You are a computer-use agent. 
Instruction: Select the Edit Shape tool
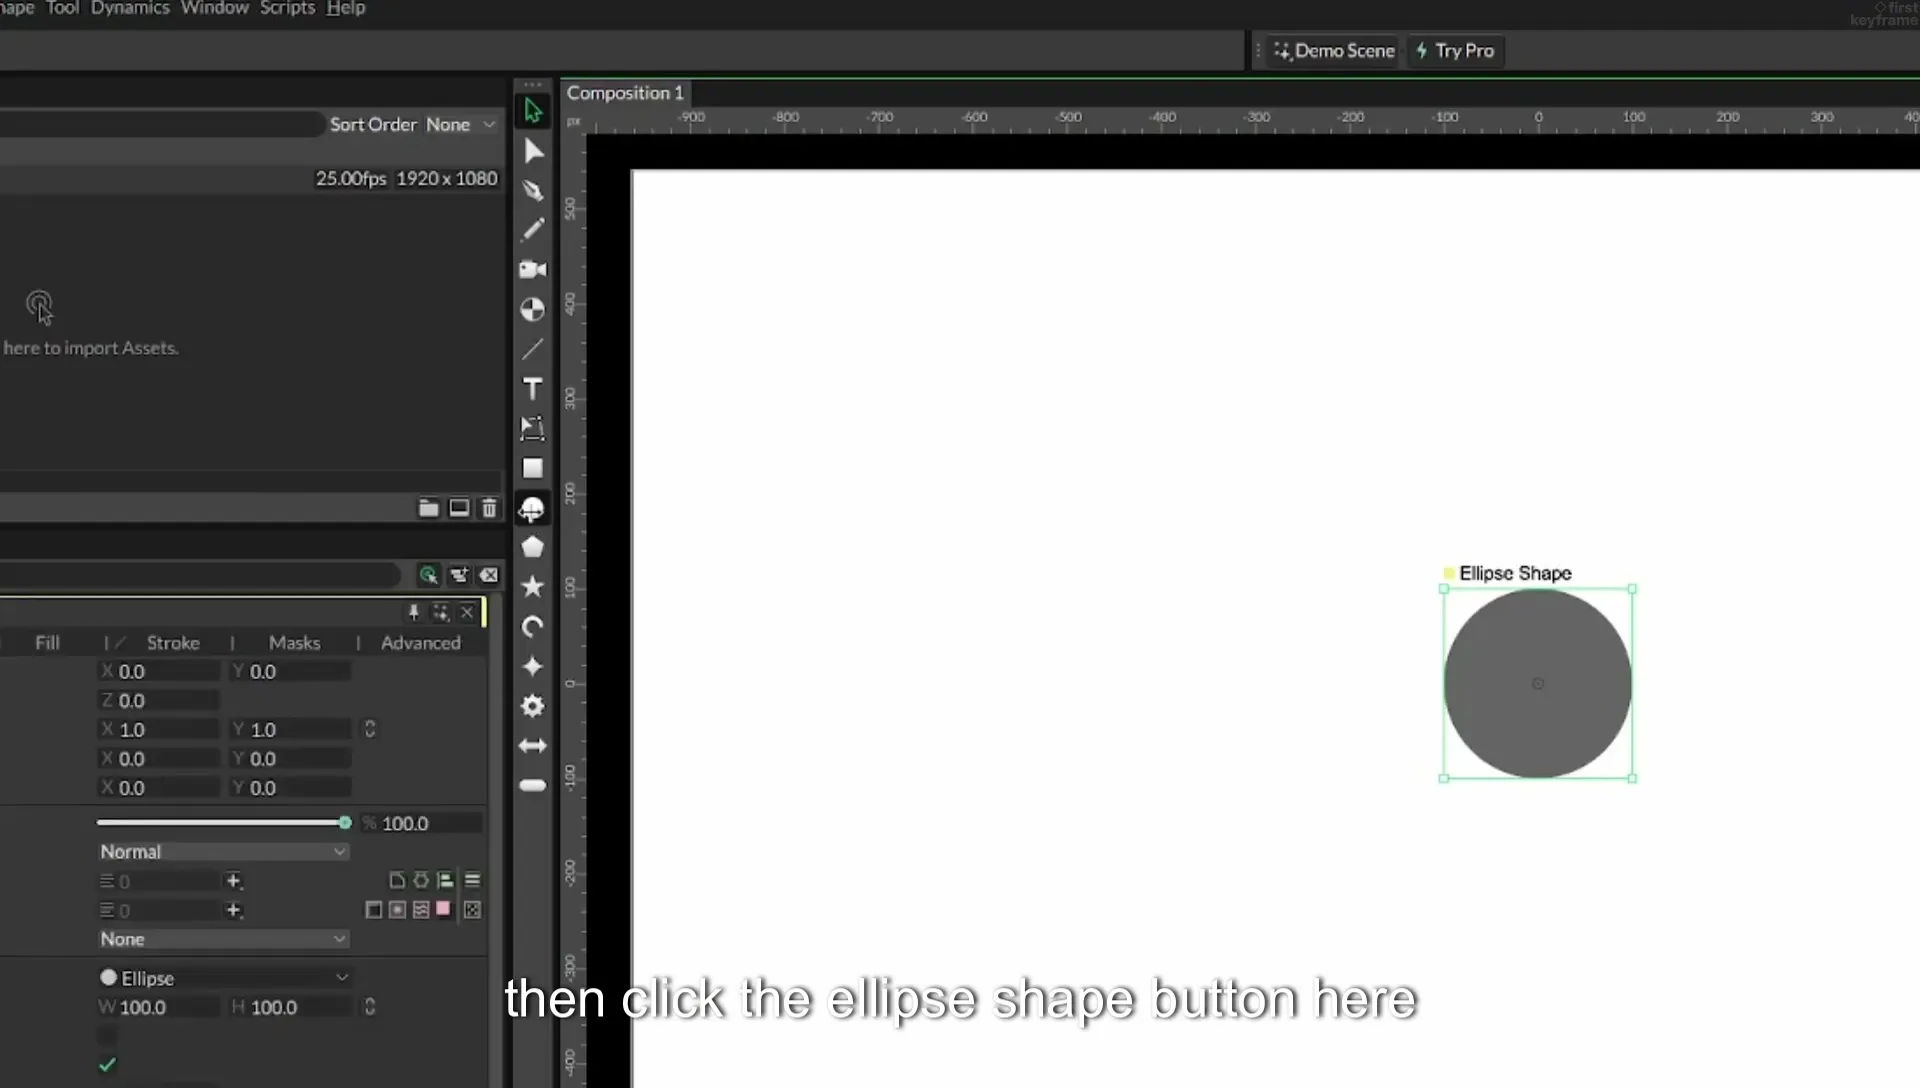(533, 151)
